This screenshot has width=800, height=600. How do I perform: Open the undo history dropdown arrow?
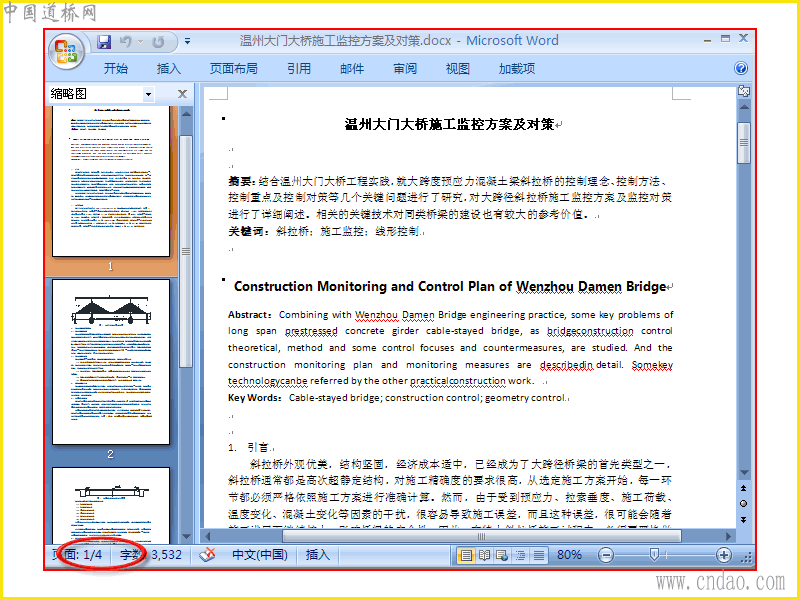click(140, 42)
